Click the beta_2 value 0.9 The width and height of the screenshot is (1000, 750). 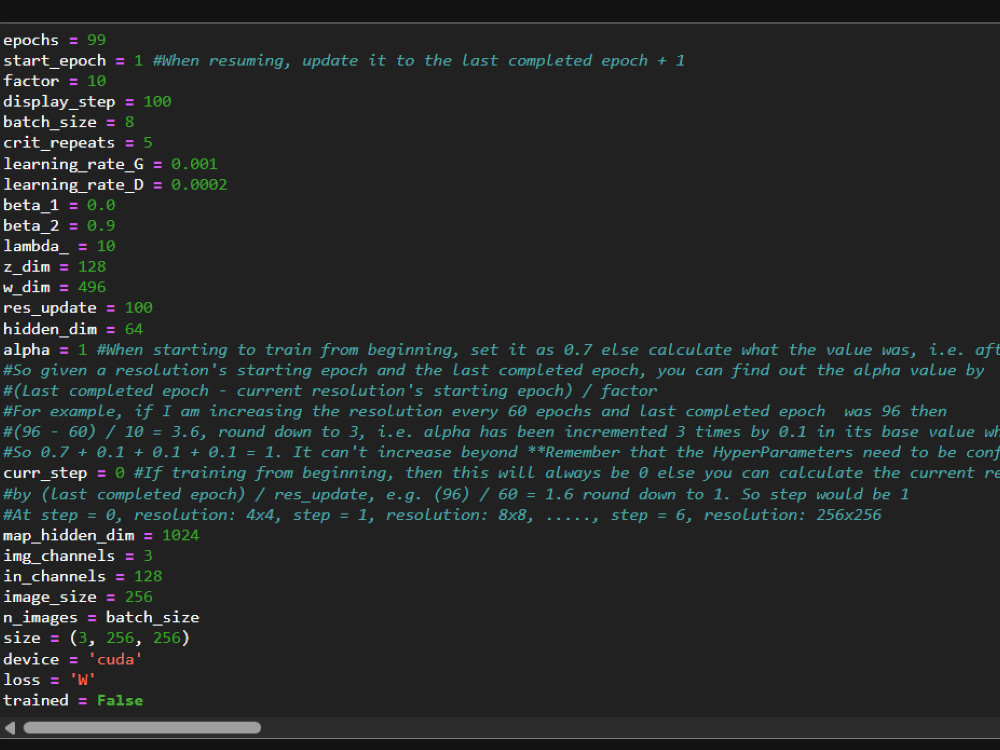coord(101,225)
